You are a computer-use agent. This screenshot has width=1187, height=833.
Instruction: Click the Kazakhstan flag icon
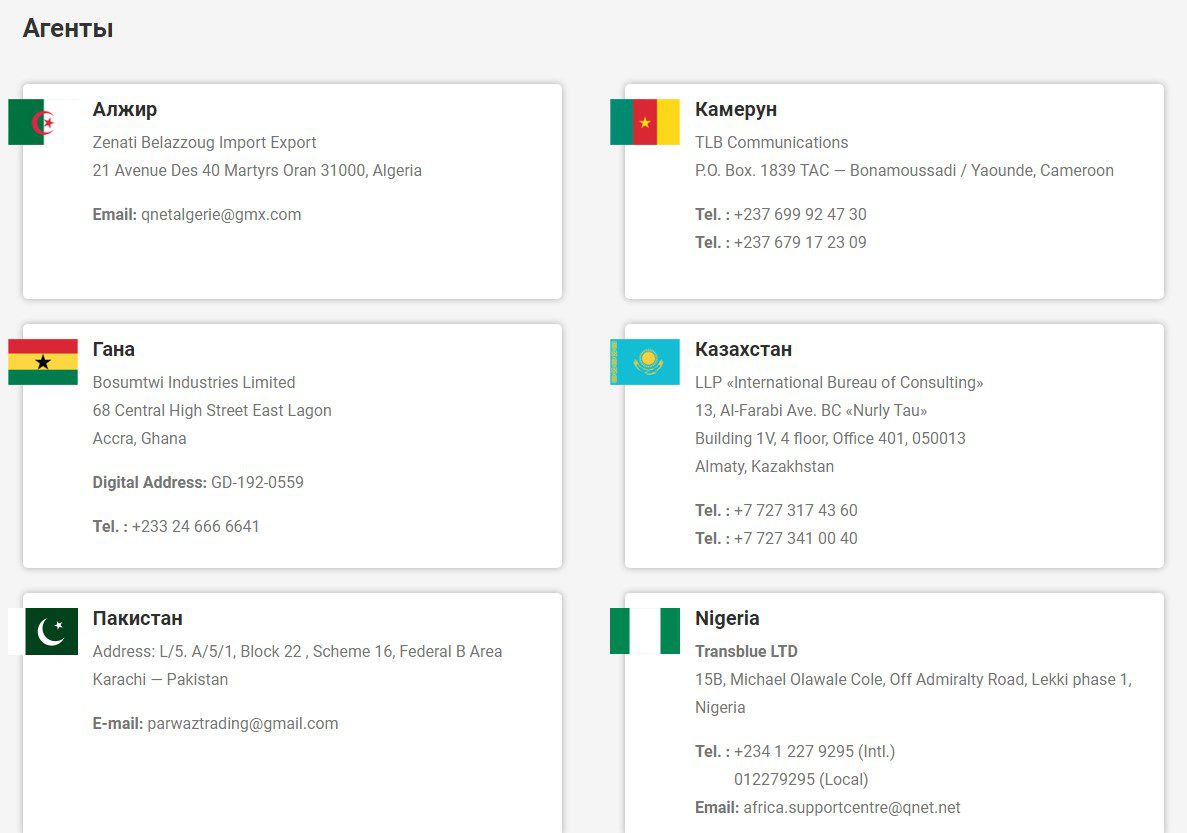point(645,362)
